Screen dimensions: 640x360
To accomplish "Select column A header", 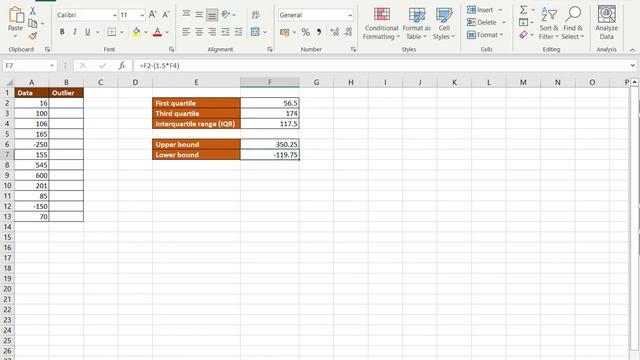I will pos(31,82).
